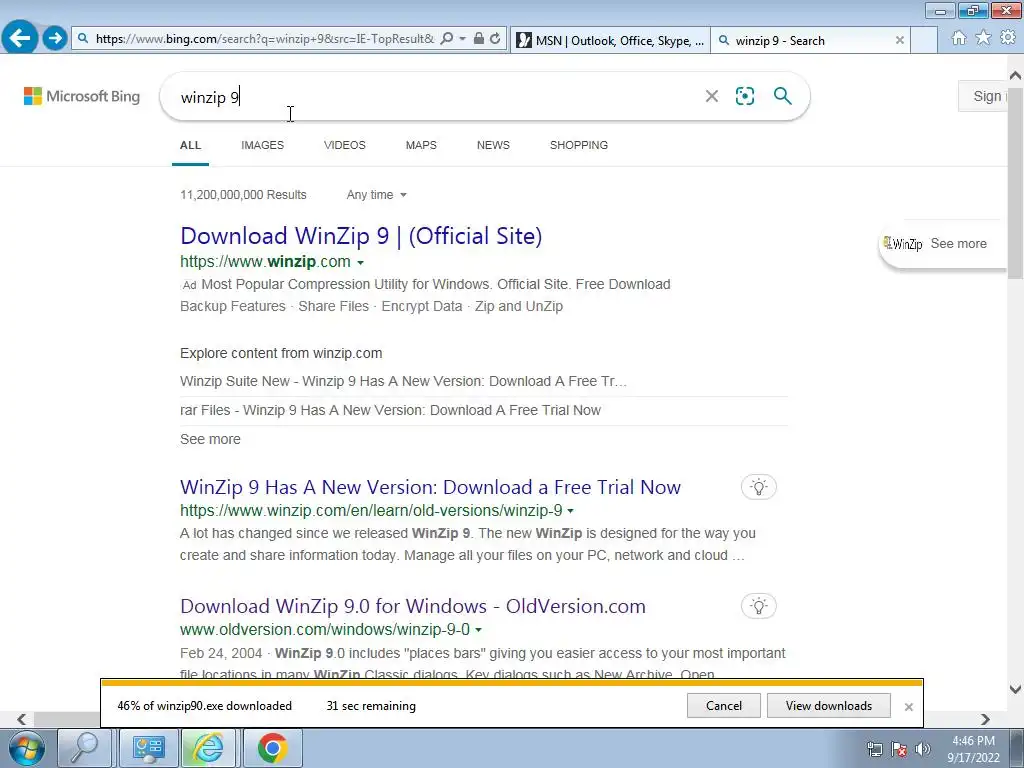The width and height of the screenshot is (1024, 768).
Task: Click the Home icon in IE toolbar
Action: pos(959,38)
